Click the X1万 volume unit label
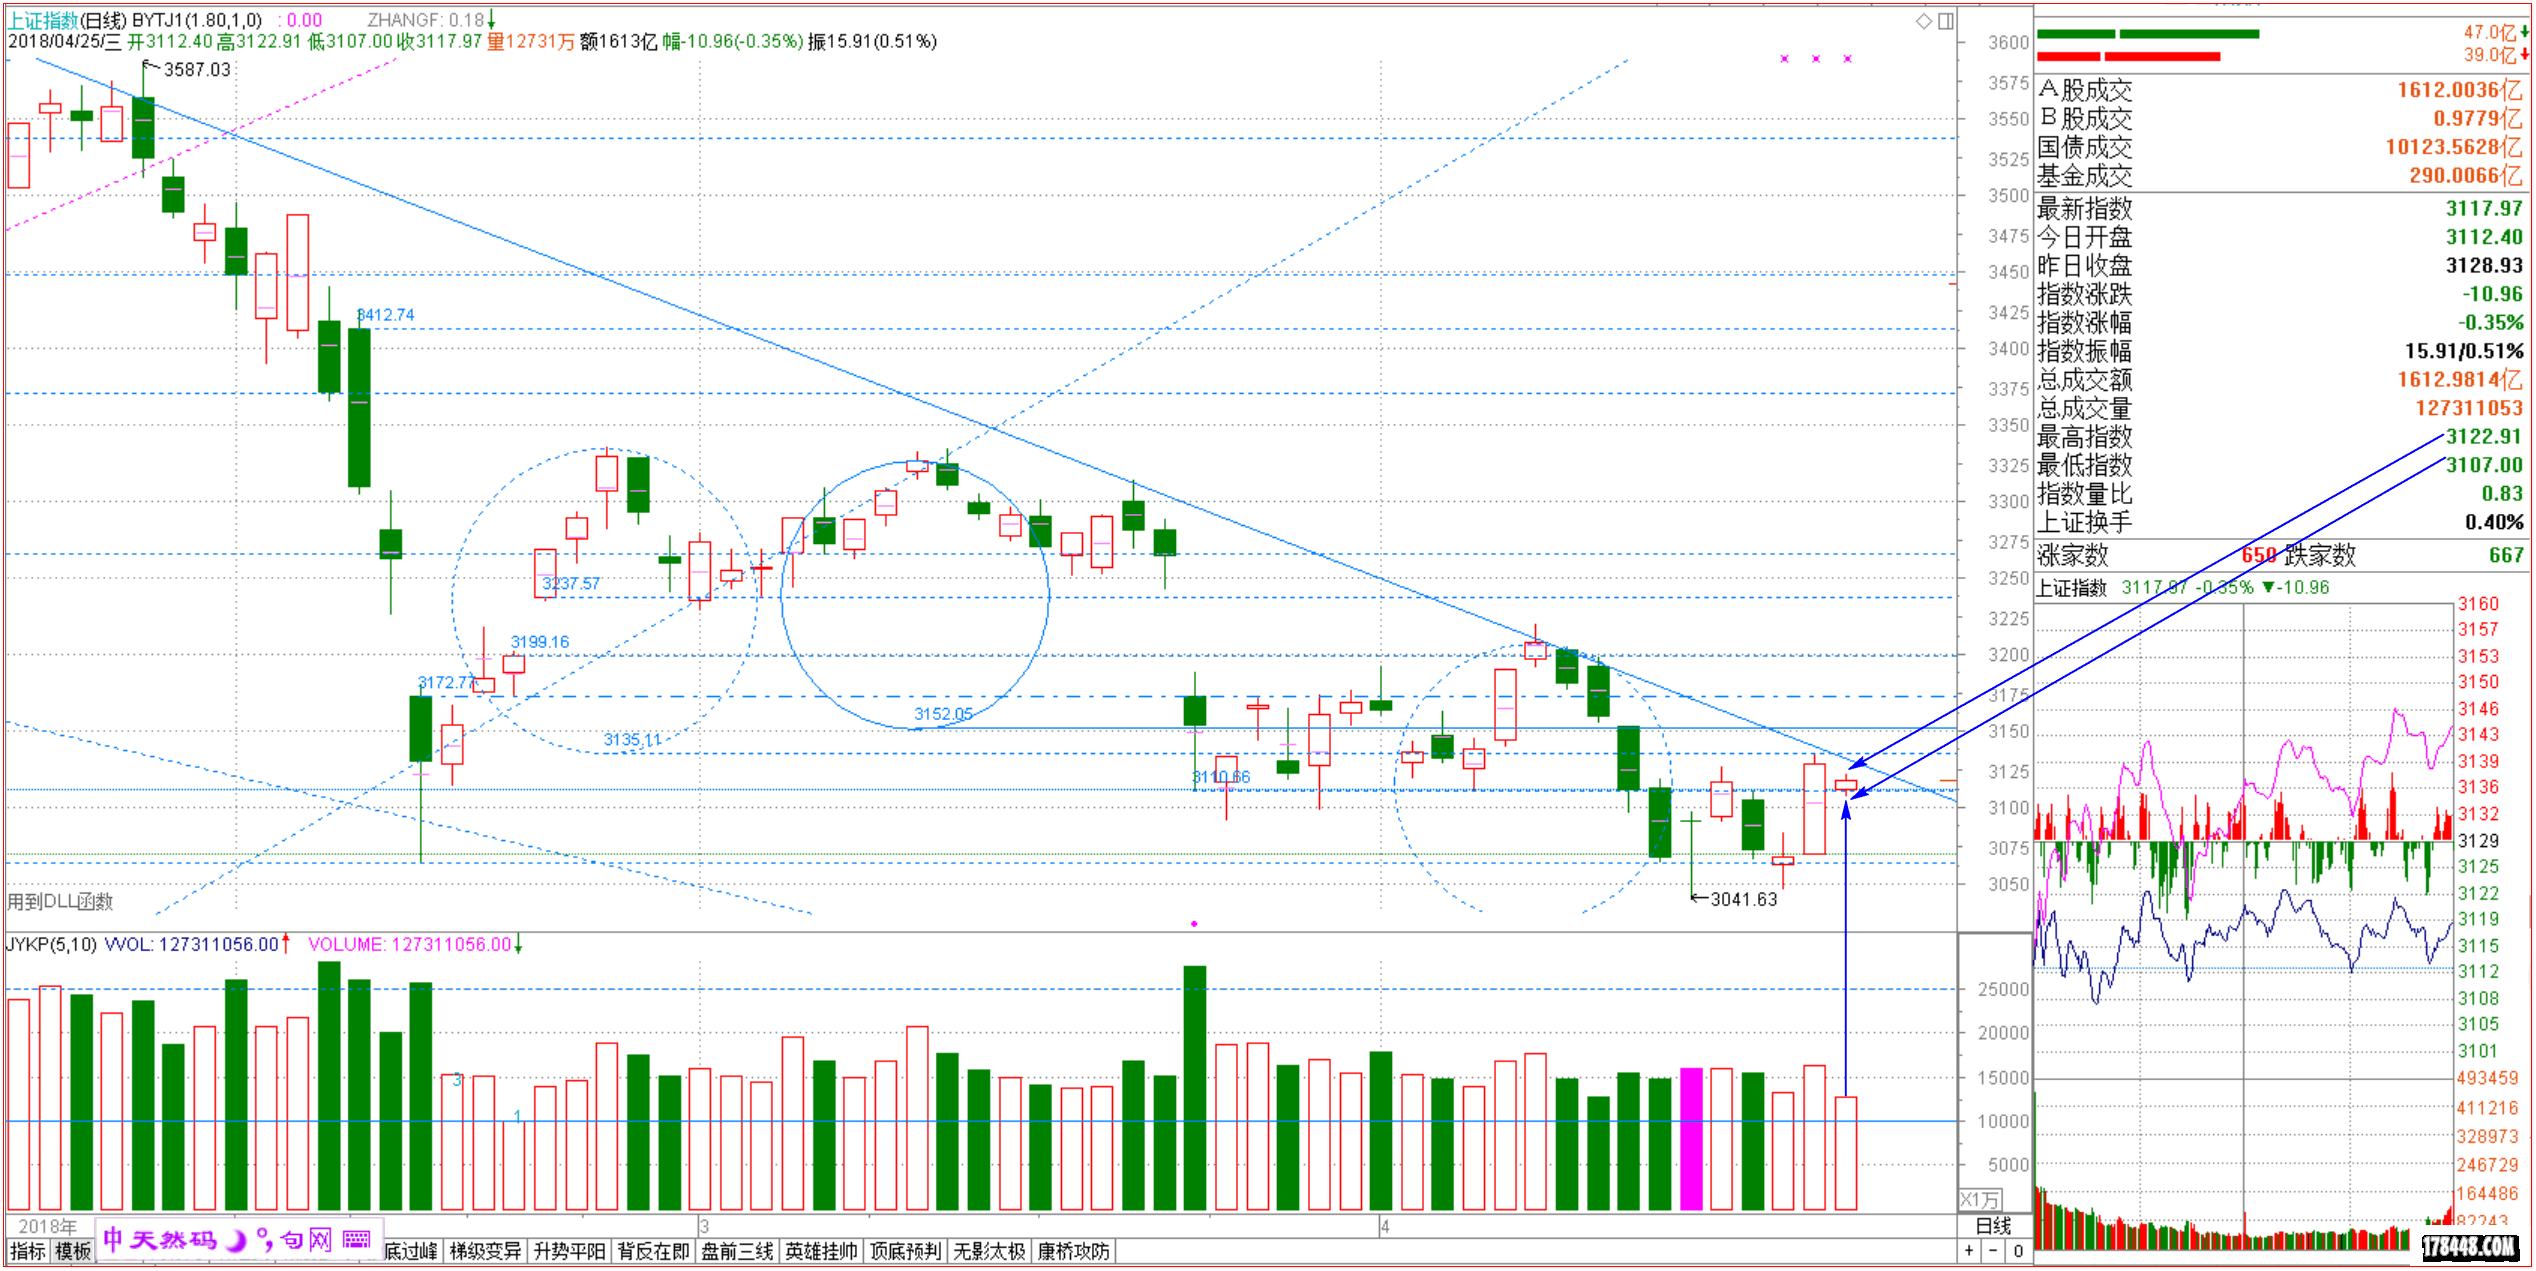The width and height of the screenshot is (2536, 1271). (x=1980, y=1200)
